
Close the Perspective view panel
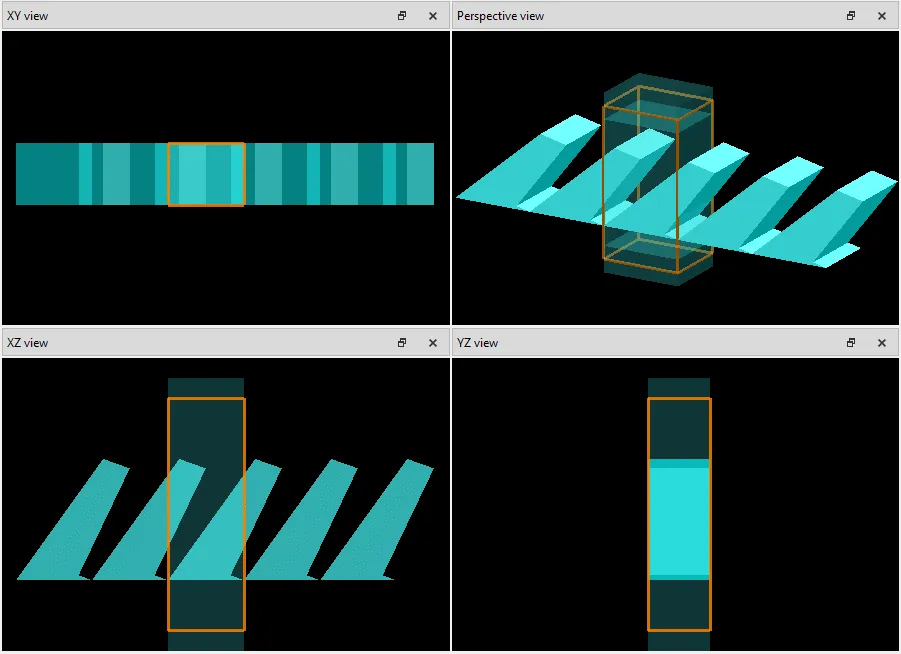[x=881, y=16]
